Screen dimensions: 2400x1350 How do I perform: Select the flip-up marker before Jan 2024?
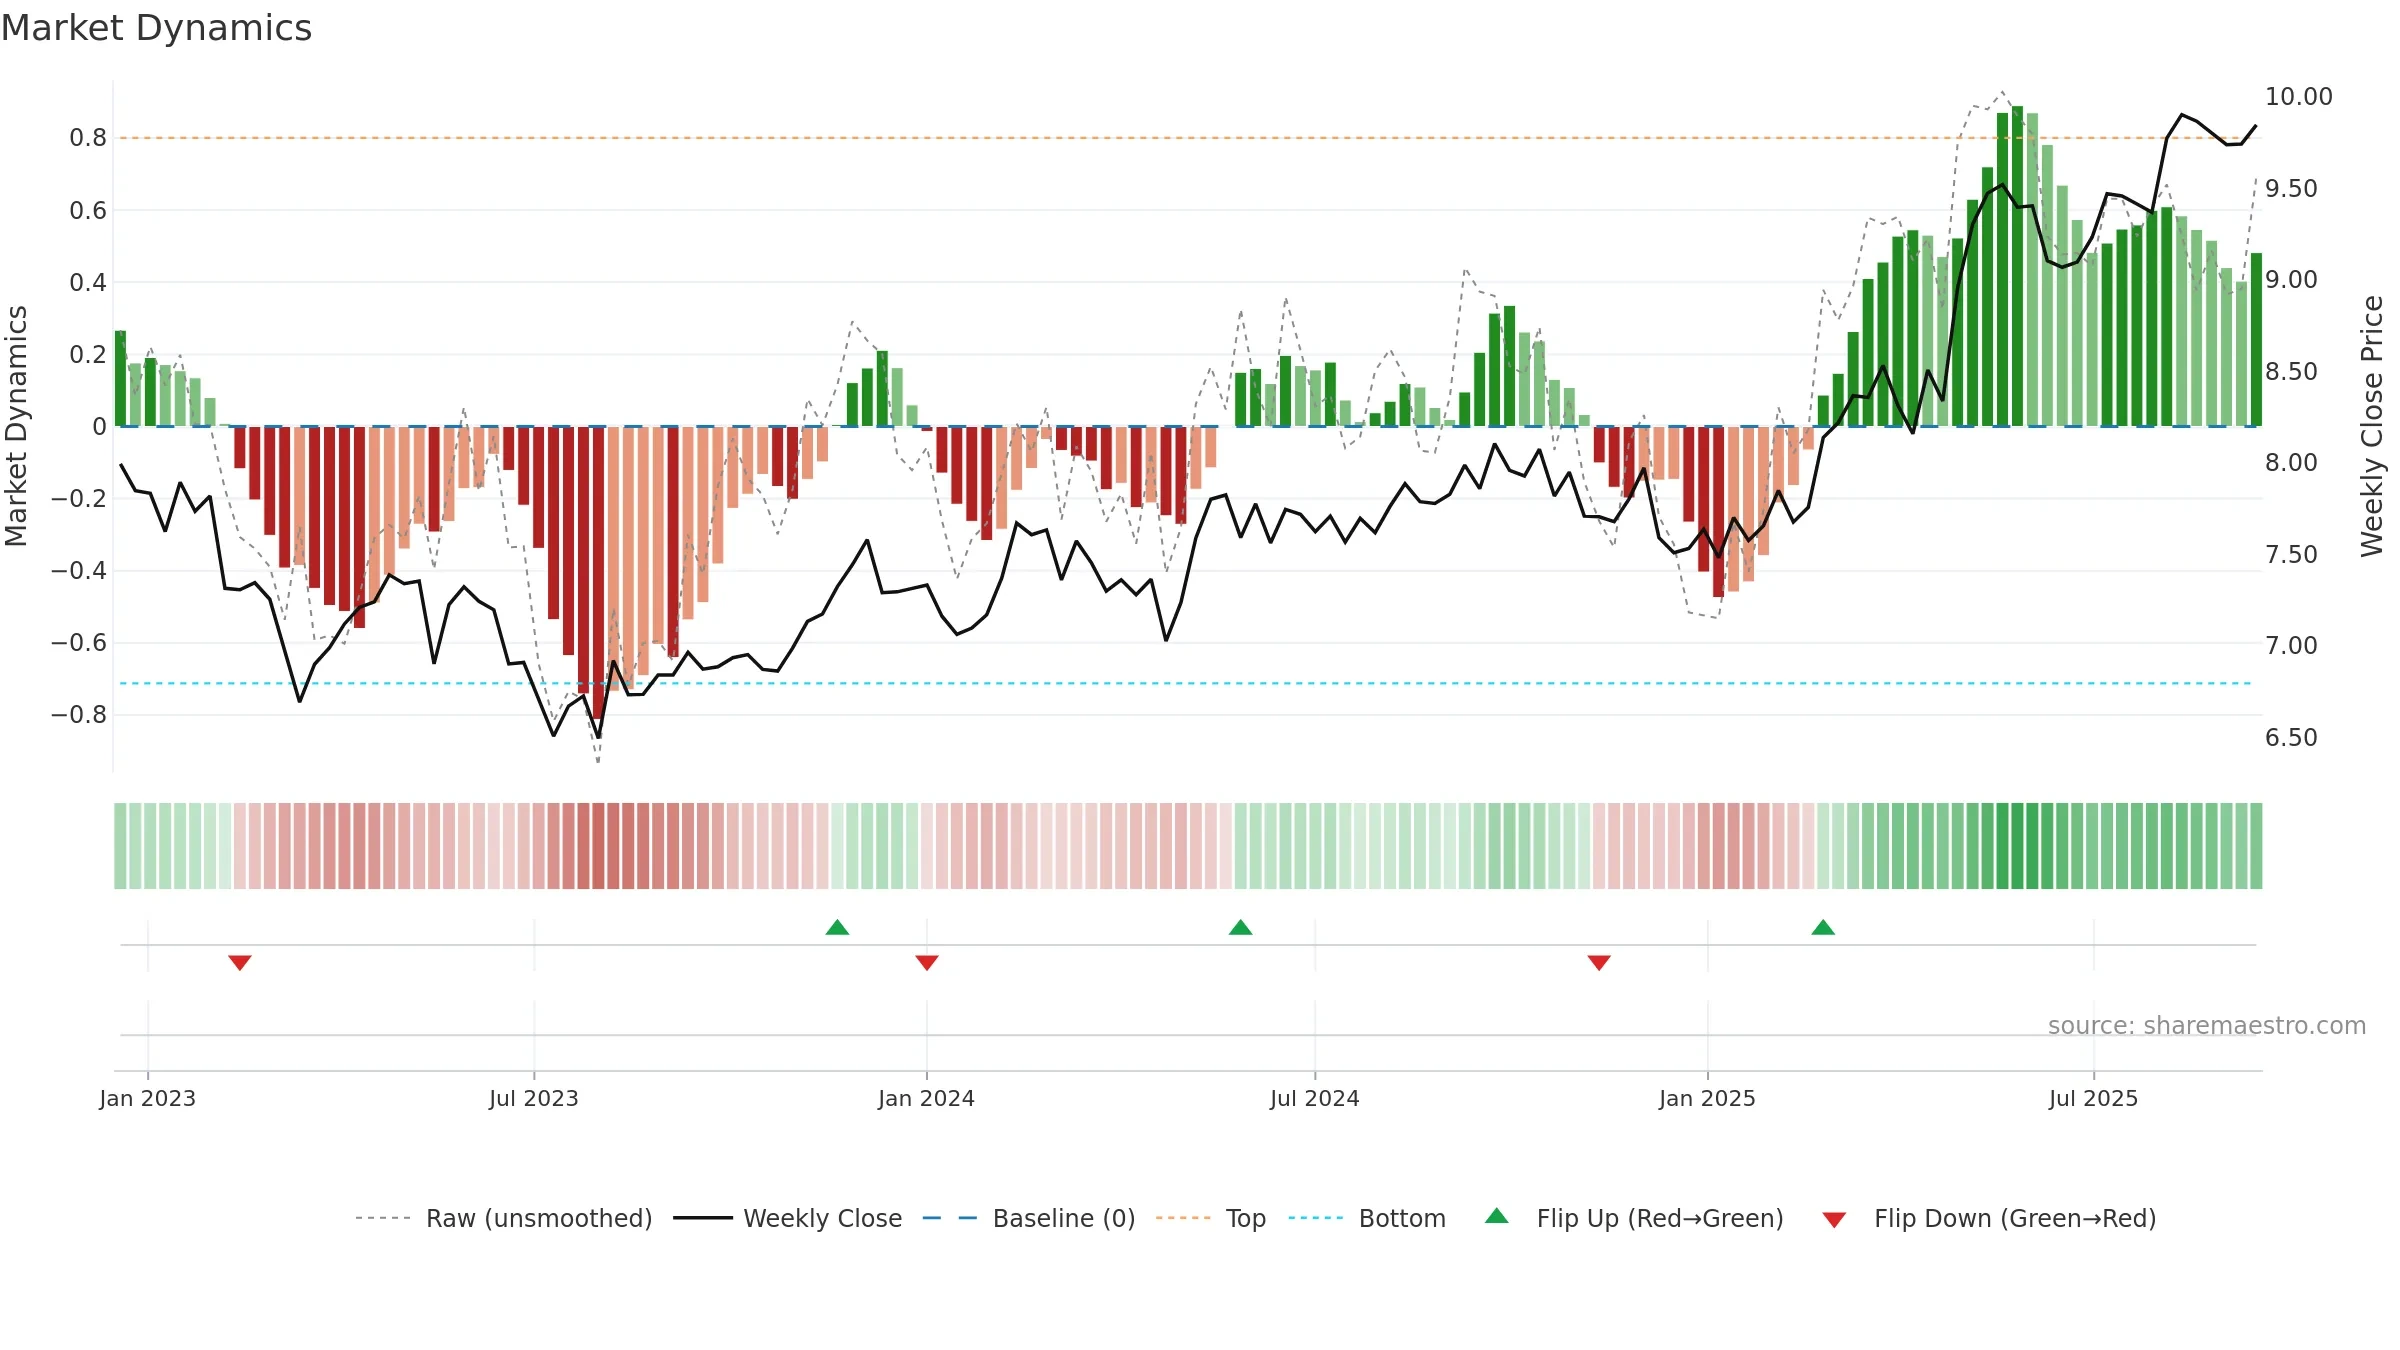tap(838, 927)
